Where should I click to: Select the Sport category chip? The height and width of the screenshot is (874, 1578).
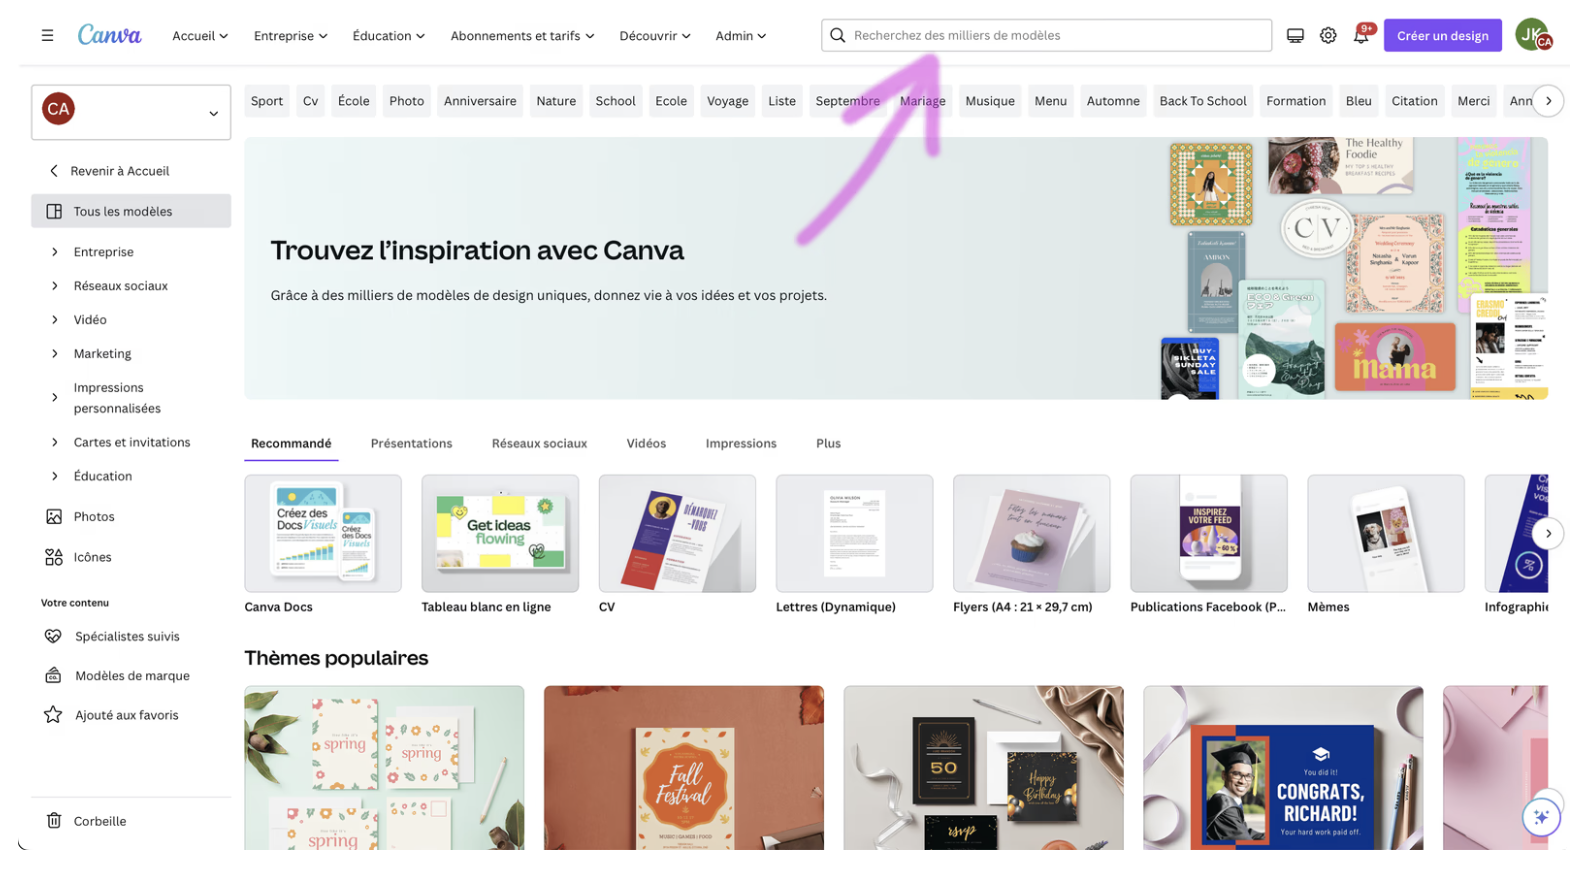[267, 101]
